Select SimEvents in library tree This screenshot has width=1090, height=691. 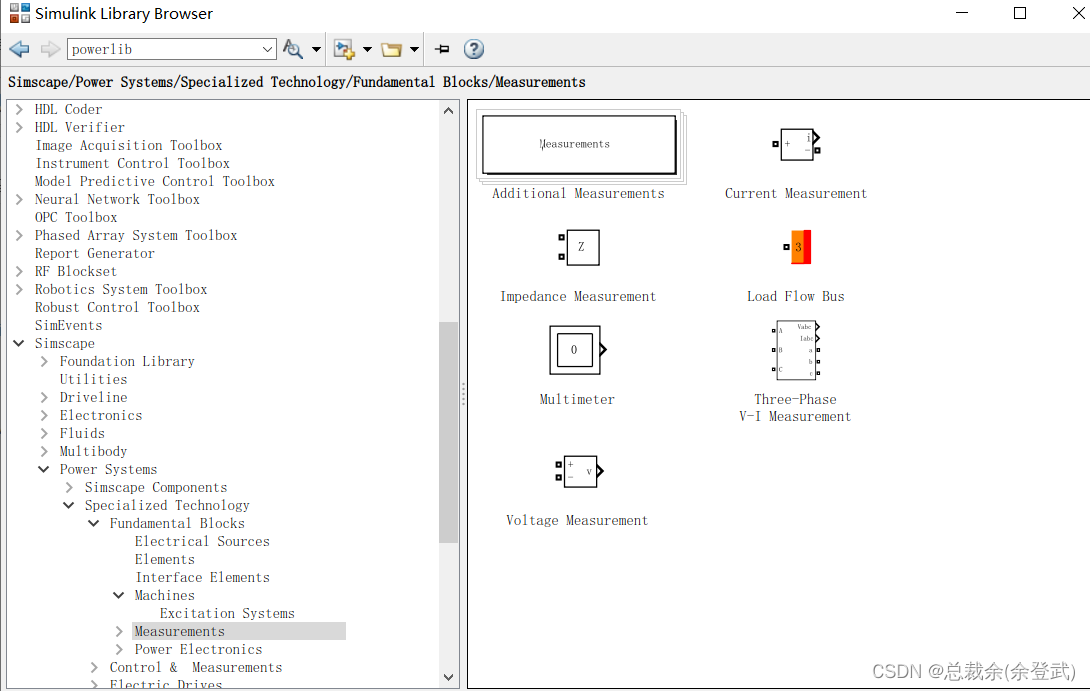(69, 325)
